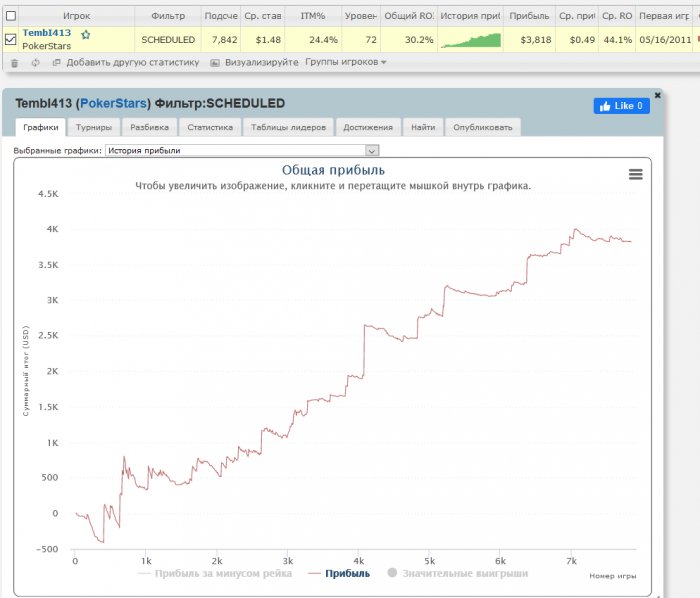
Task: Sort by the Первая игр column header
Action: pyautogui.click(x=664, y=16)
